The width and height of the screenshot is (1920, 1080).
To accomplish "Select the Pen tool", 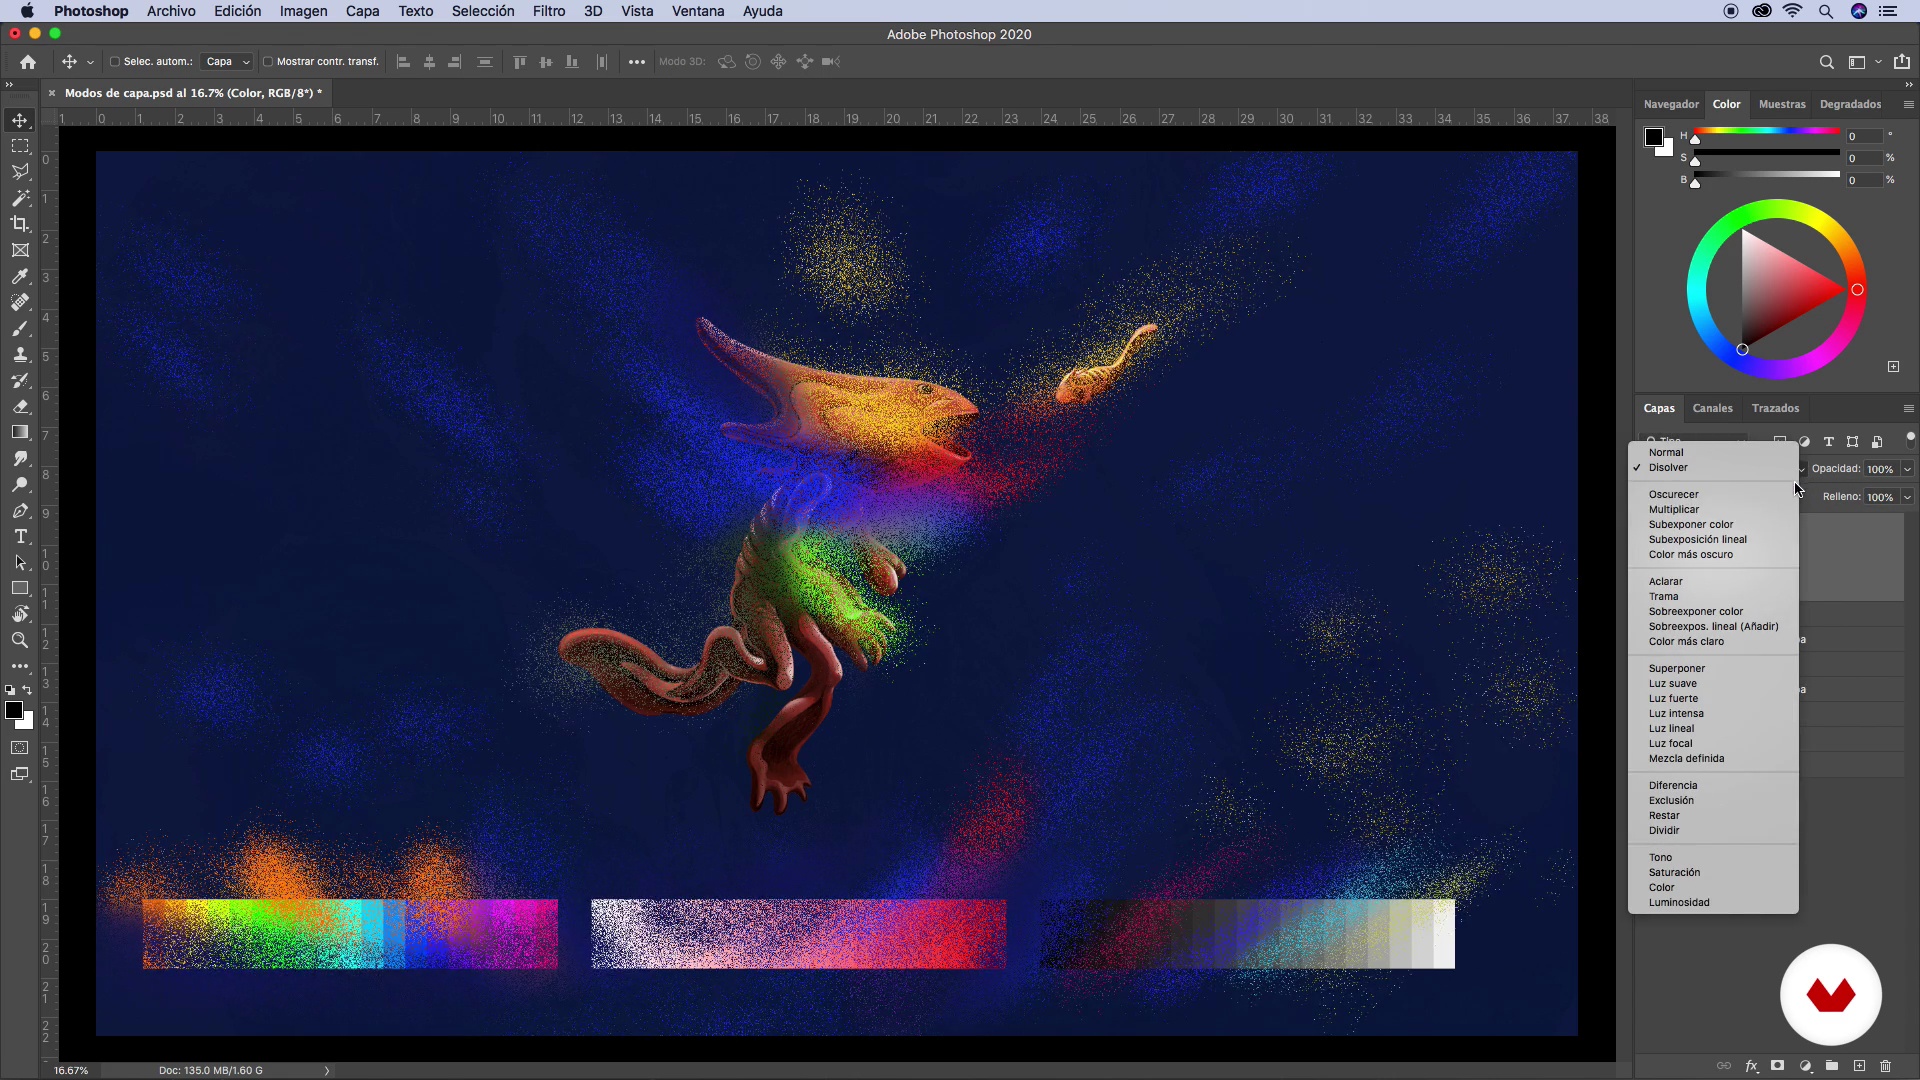I will (20, 510).
